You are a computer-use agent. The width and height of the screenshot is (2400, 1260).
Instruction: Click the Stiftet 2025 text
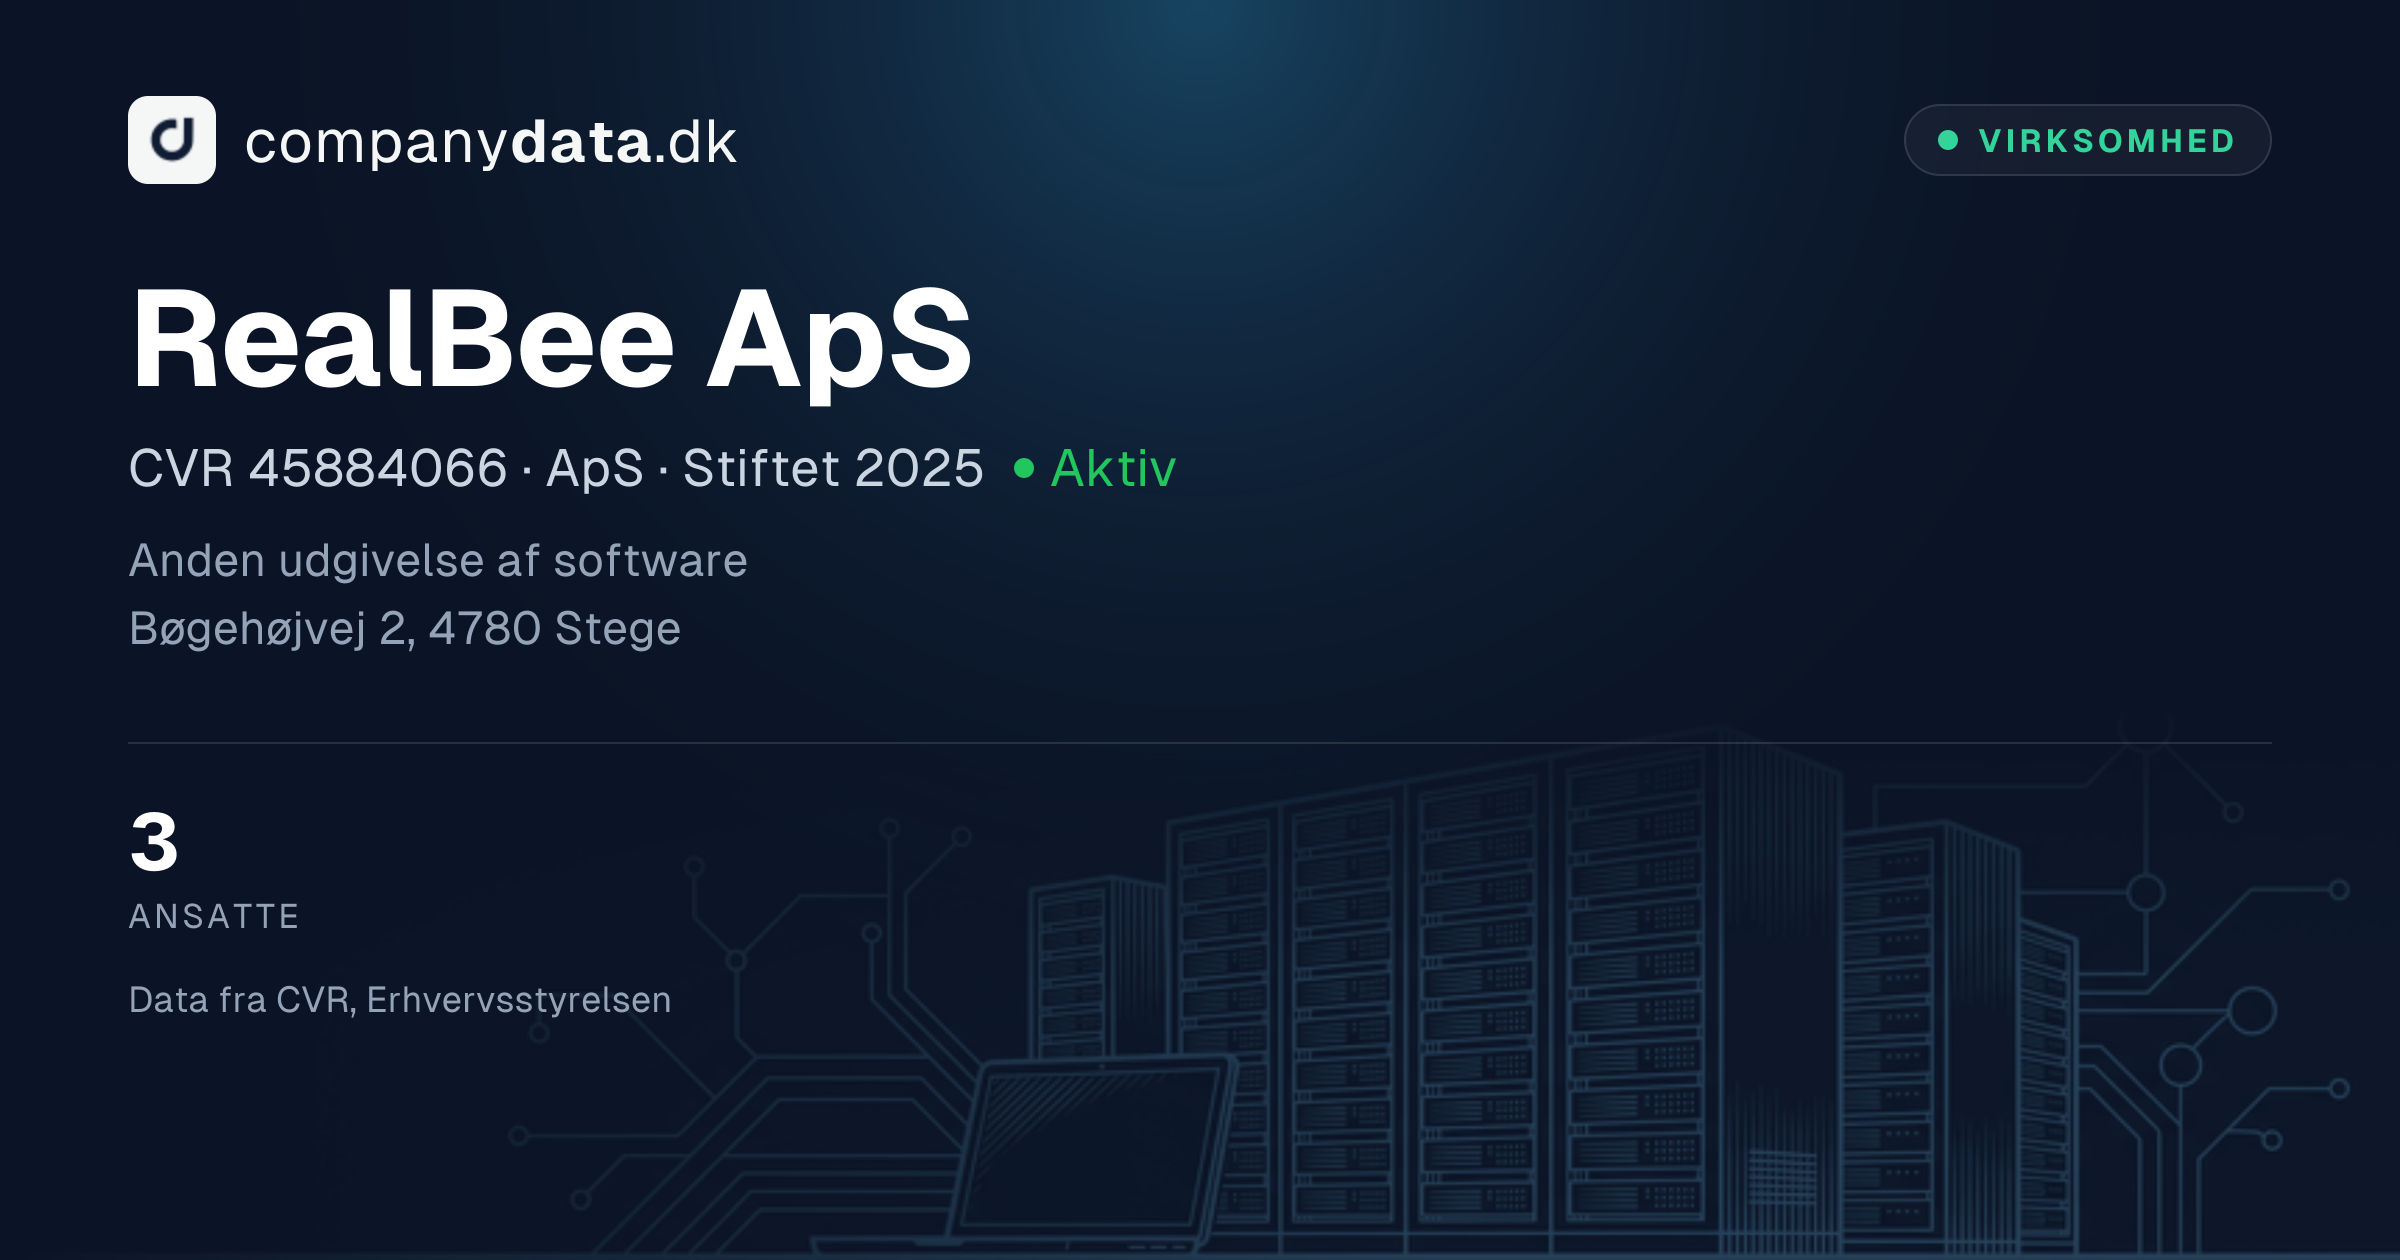[833, 468]
